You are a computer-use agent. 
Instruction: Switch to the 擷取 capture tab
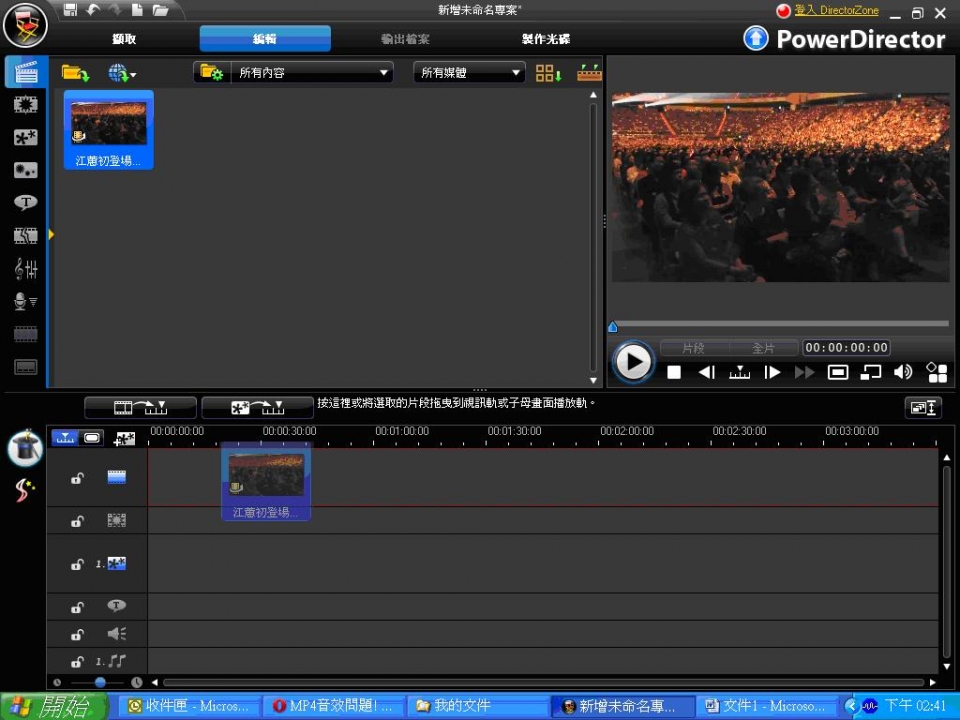point(124,39)
